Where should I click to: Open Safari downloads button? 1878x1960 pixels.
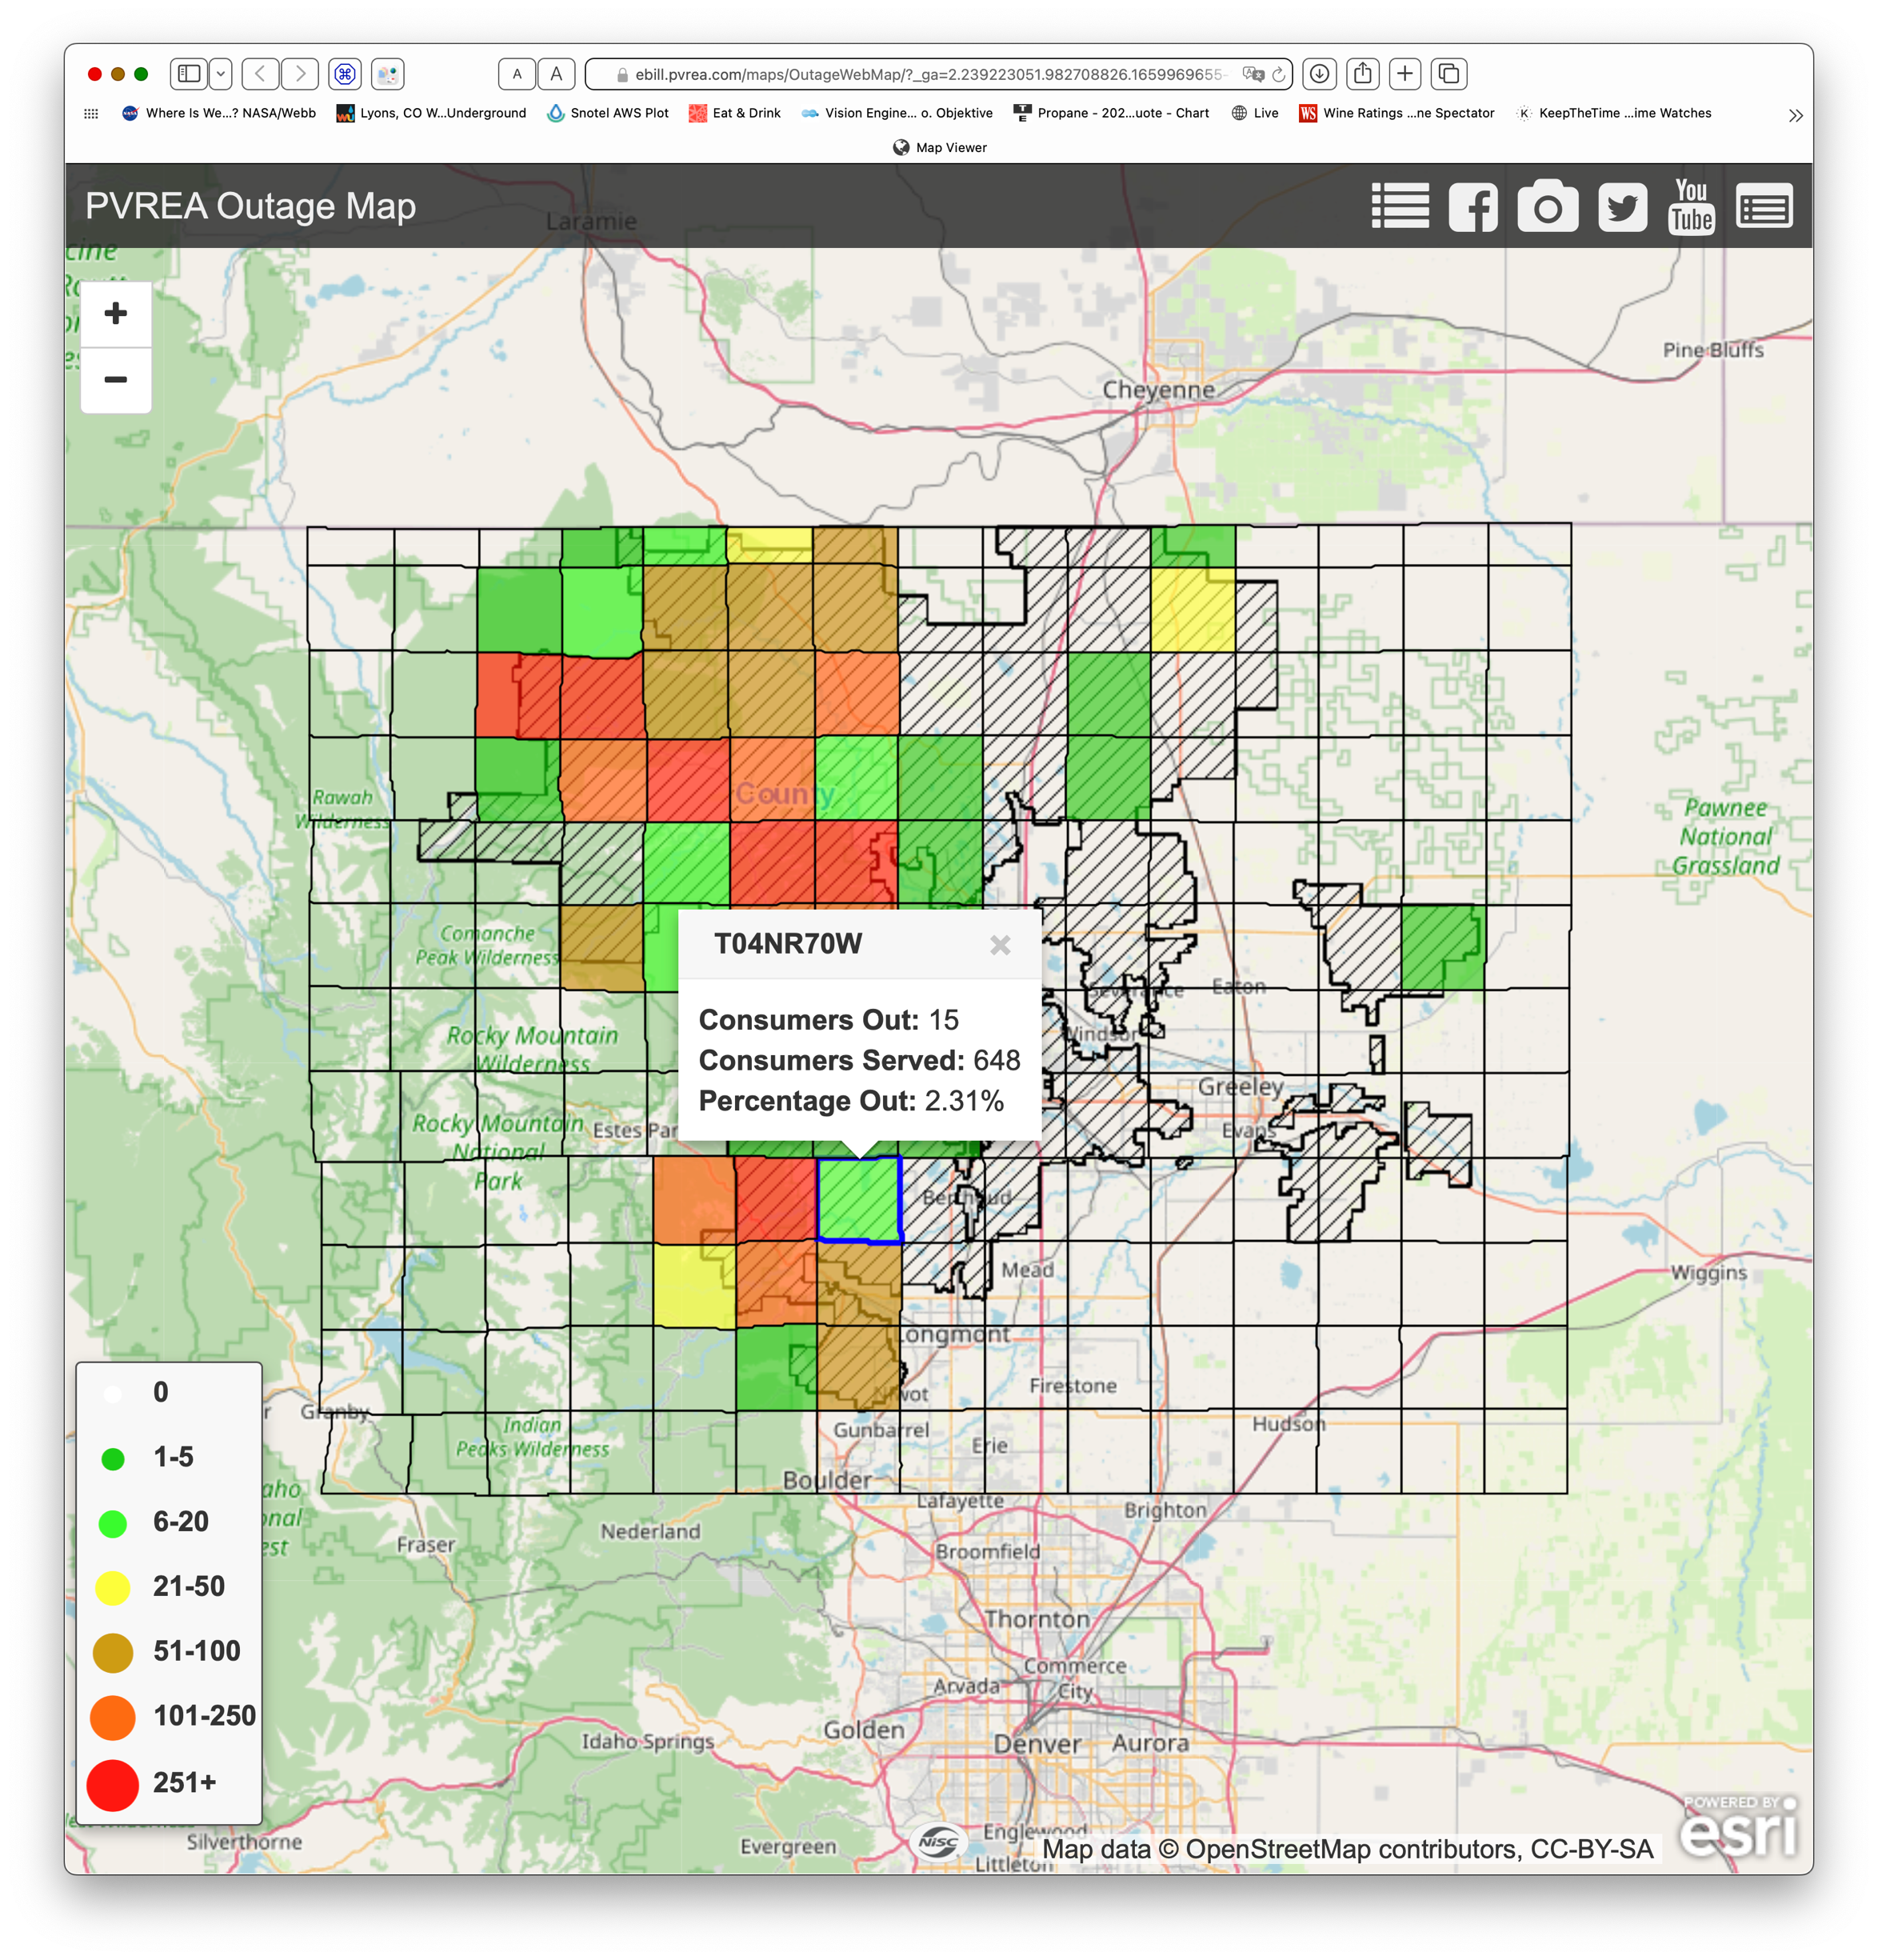click(x=1319, y=73)
